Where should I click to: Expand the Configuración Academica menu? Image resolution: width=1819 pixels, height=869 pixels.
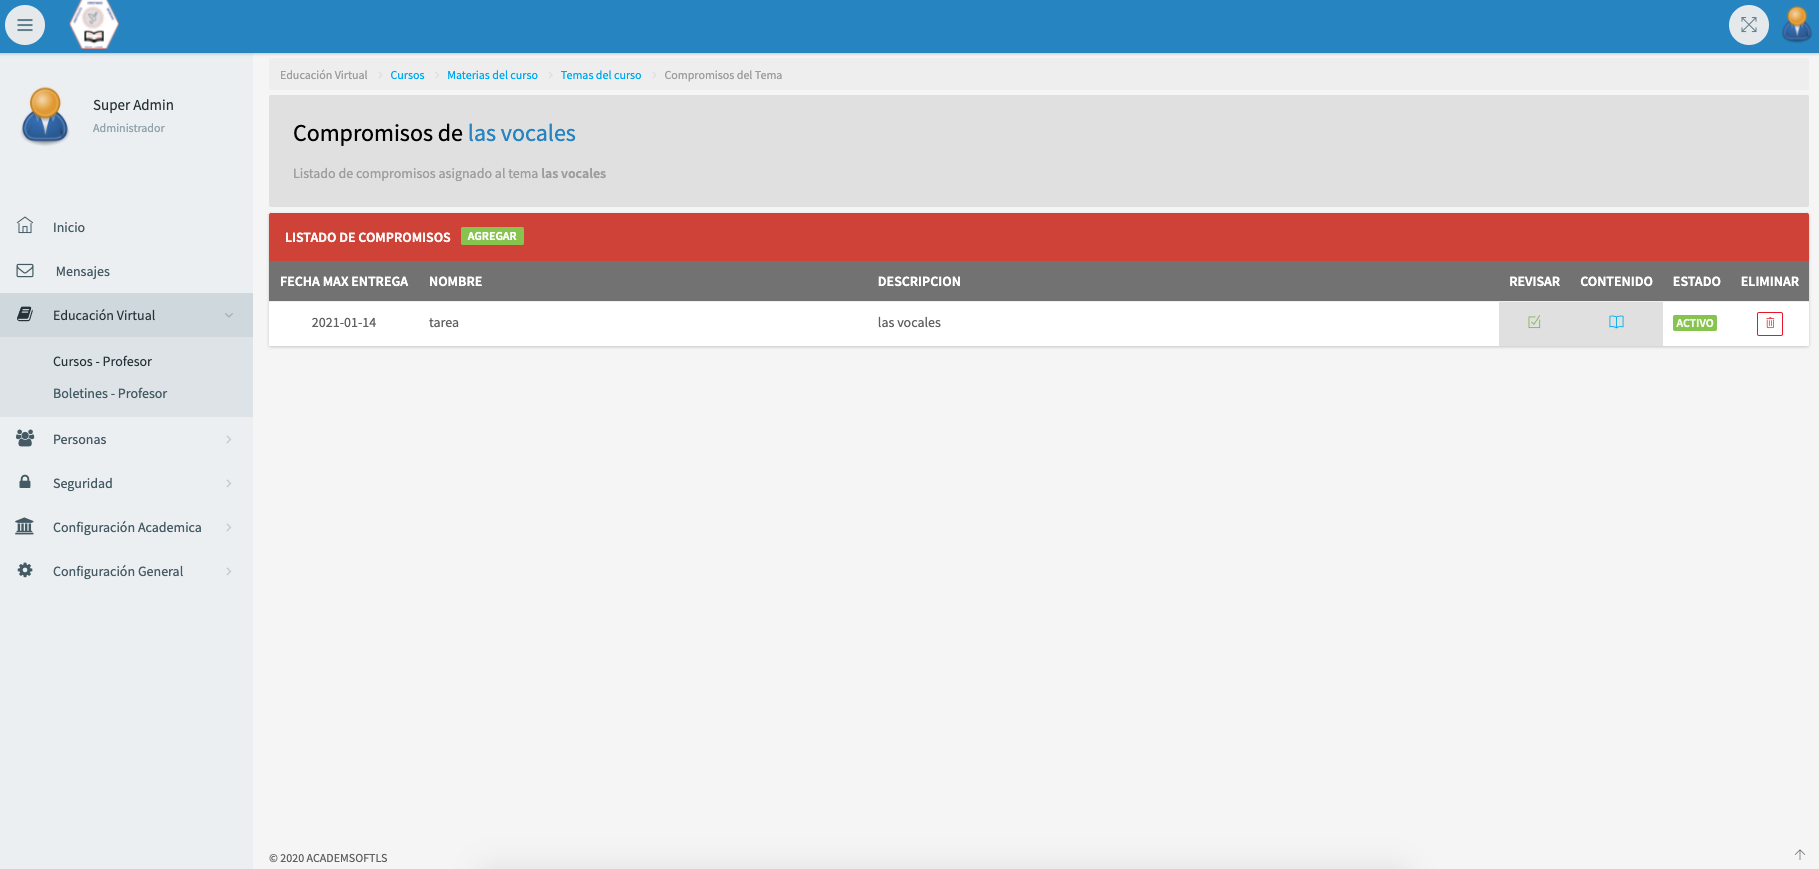(126, 527)
